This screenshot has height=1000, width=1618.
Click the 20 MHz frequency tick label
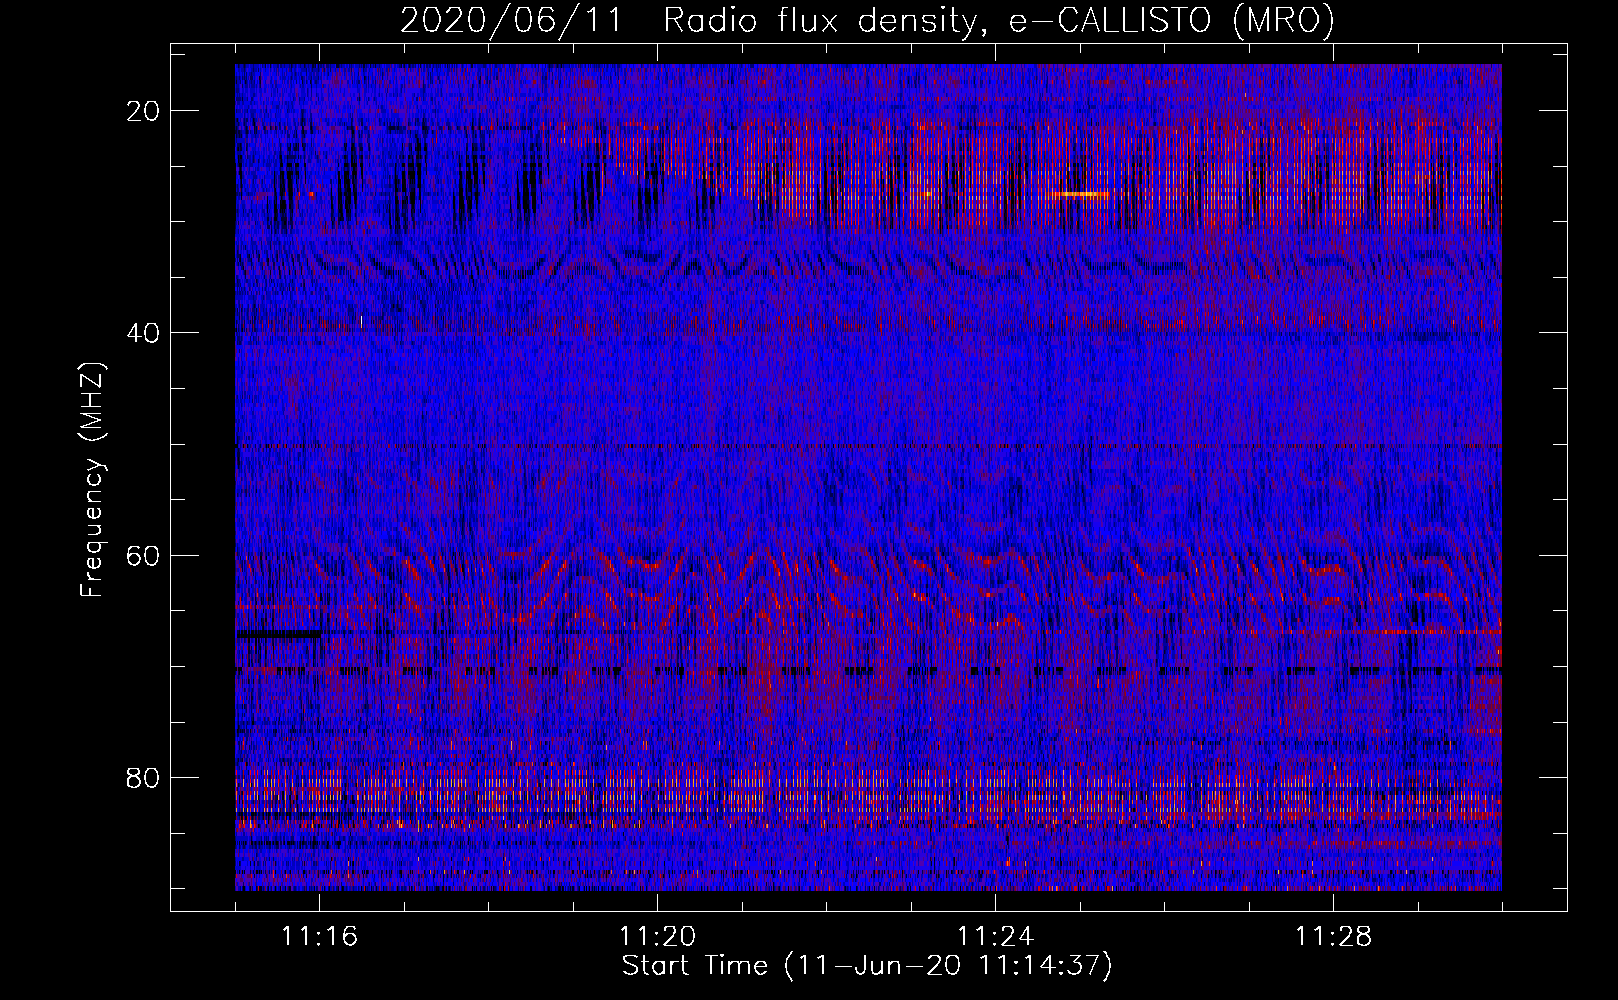coord(144,111)
